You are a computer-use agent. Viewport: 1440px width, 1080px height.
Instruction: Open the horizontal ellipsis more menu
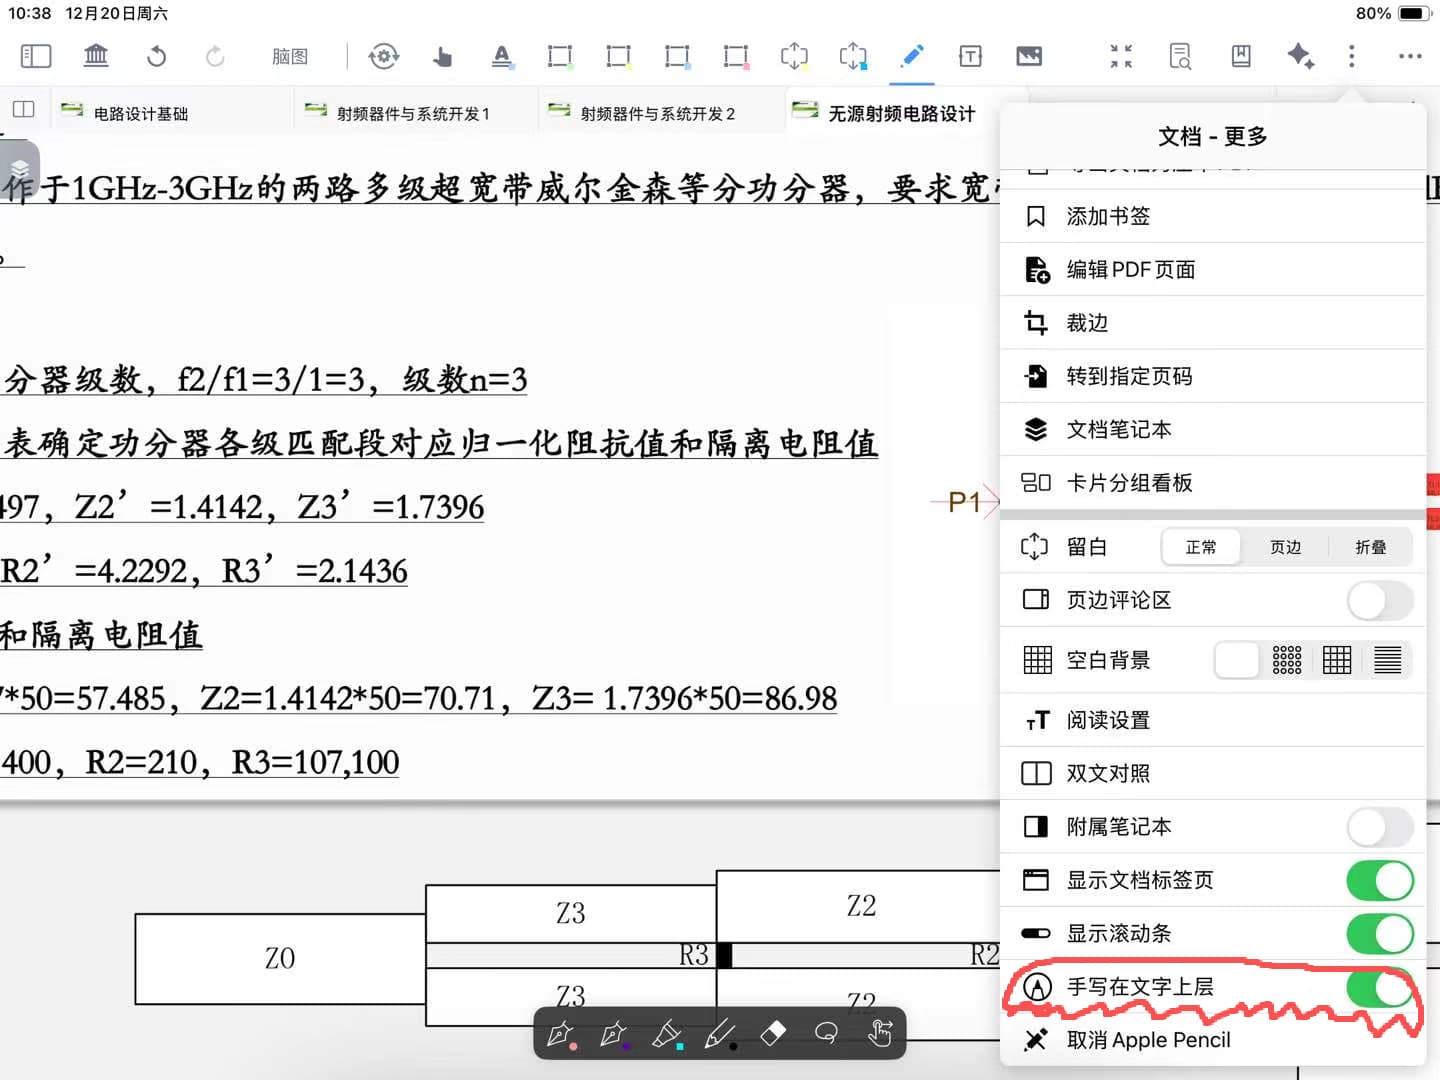[1410, 56]
